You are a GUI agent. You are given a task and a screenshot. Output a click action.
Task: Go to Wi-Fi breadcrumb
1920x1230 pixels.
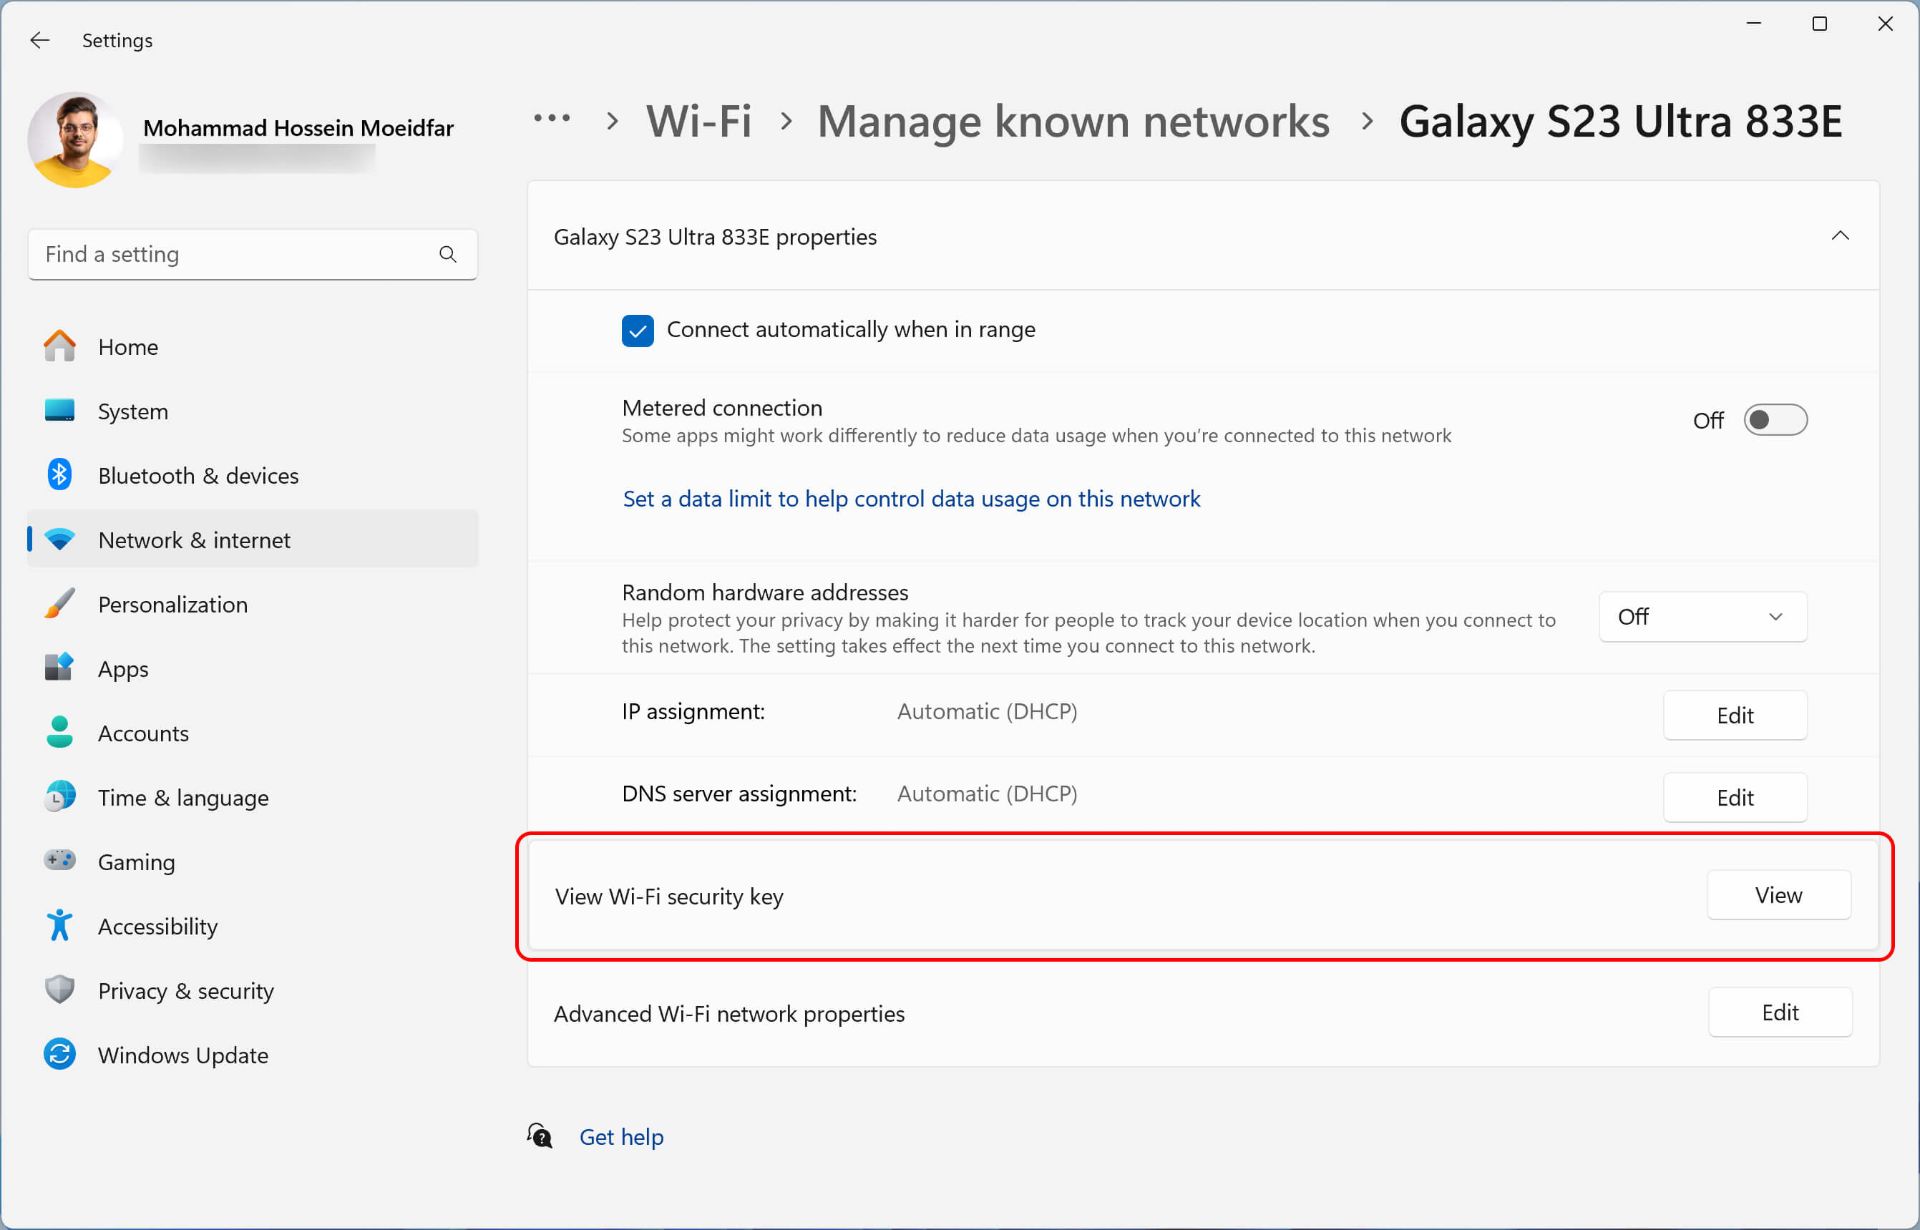click(698, 121)
